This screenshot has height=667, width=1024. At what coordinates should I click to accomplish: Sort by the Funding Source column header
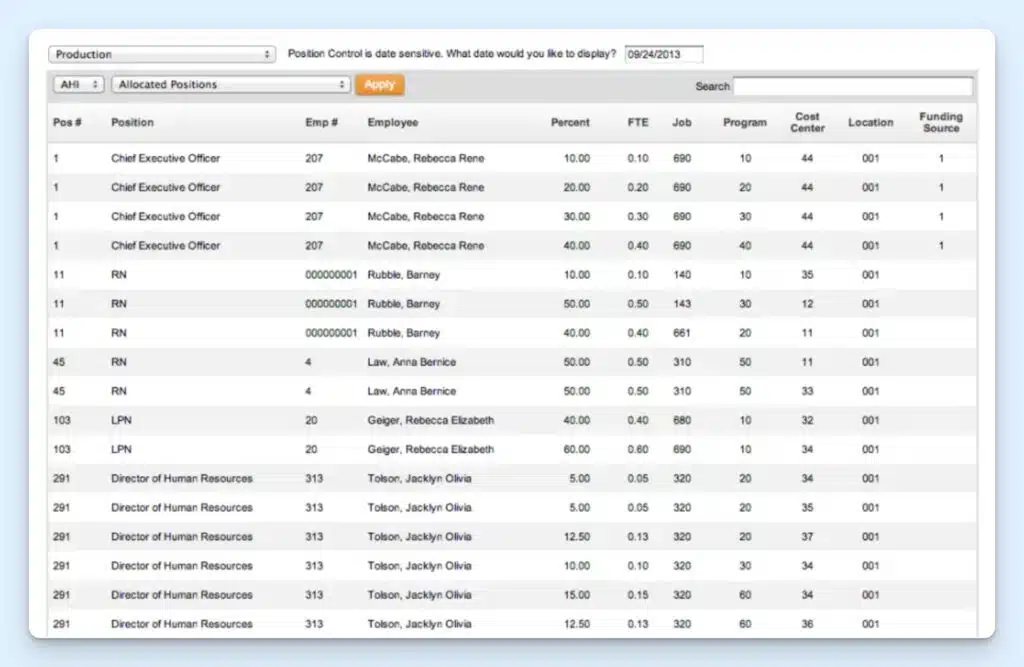tap(941, 122)
